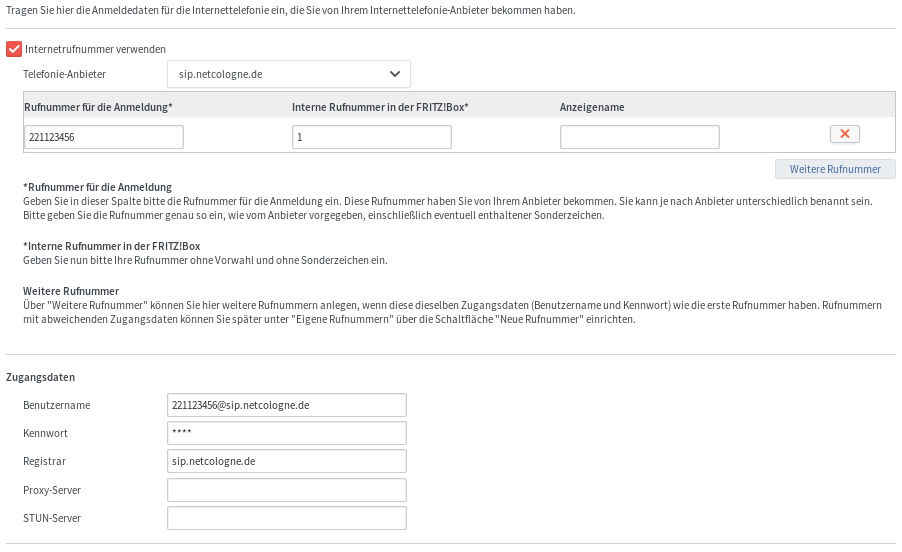Image resolution: width=902 pixels, height=552 pixels.
Task: Delete the phone number row with red X
Action: point(844,134)
